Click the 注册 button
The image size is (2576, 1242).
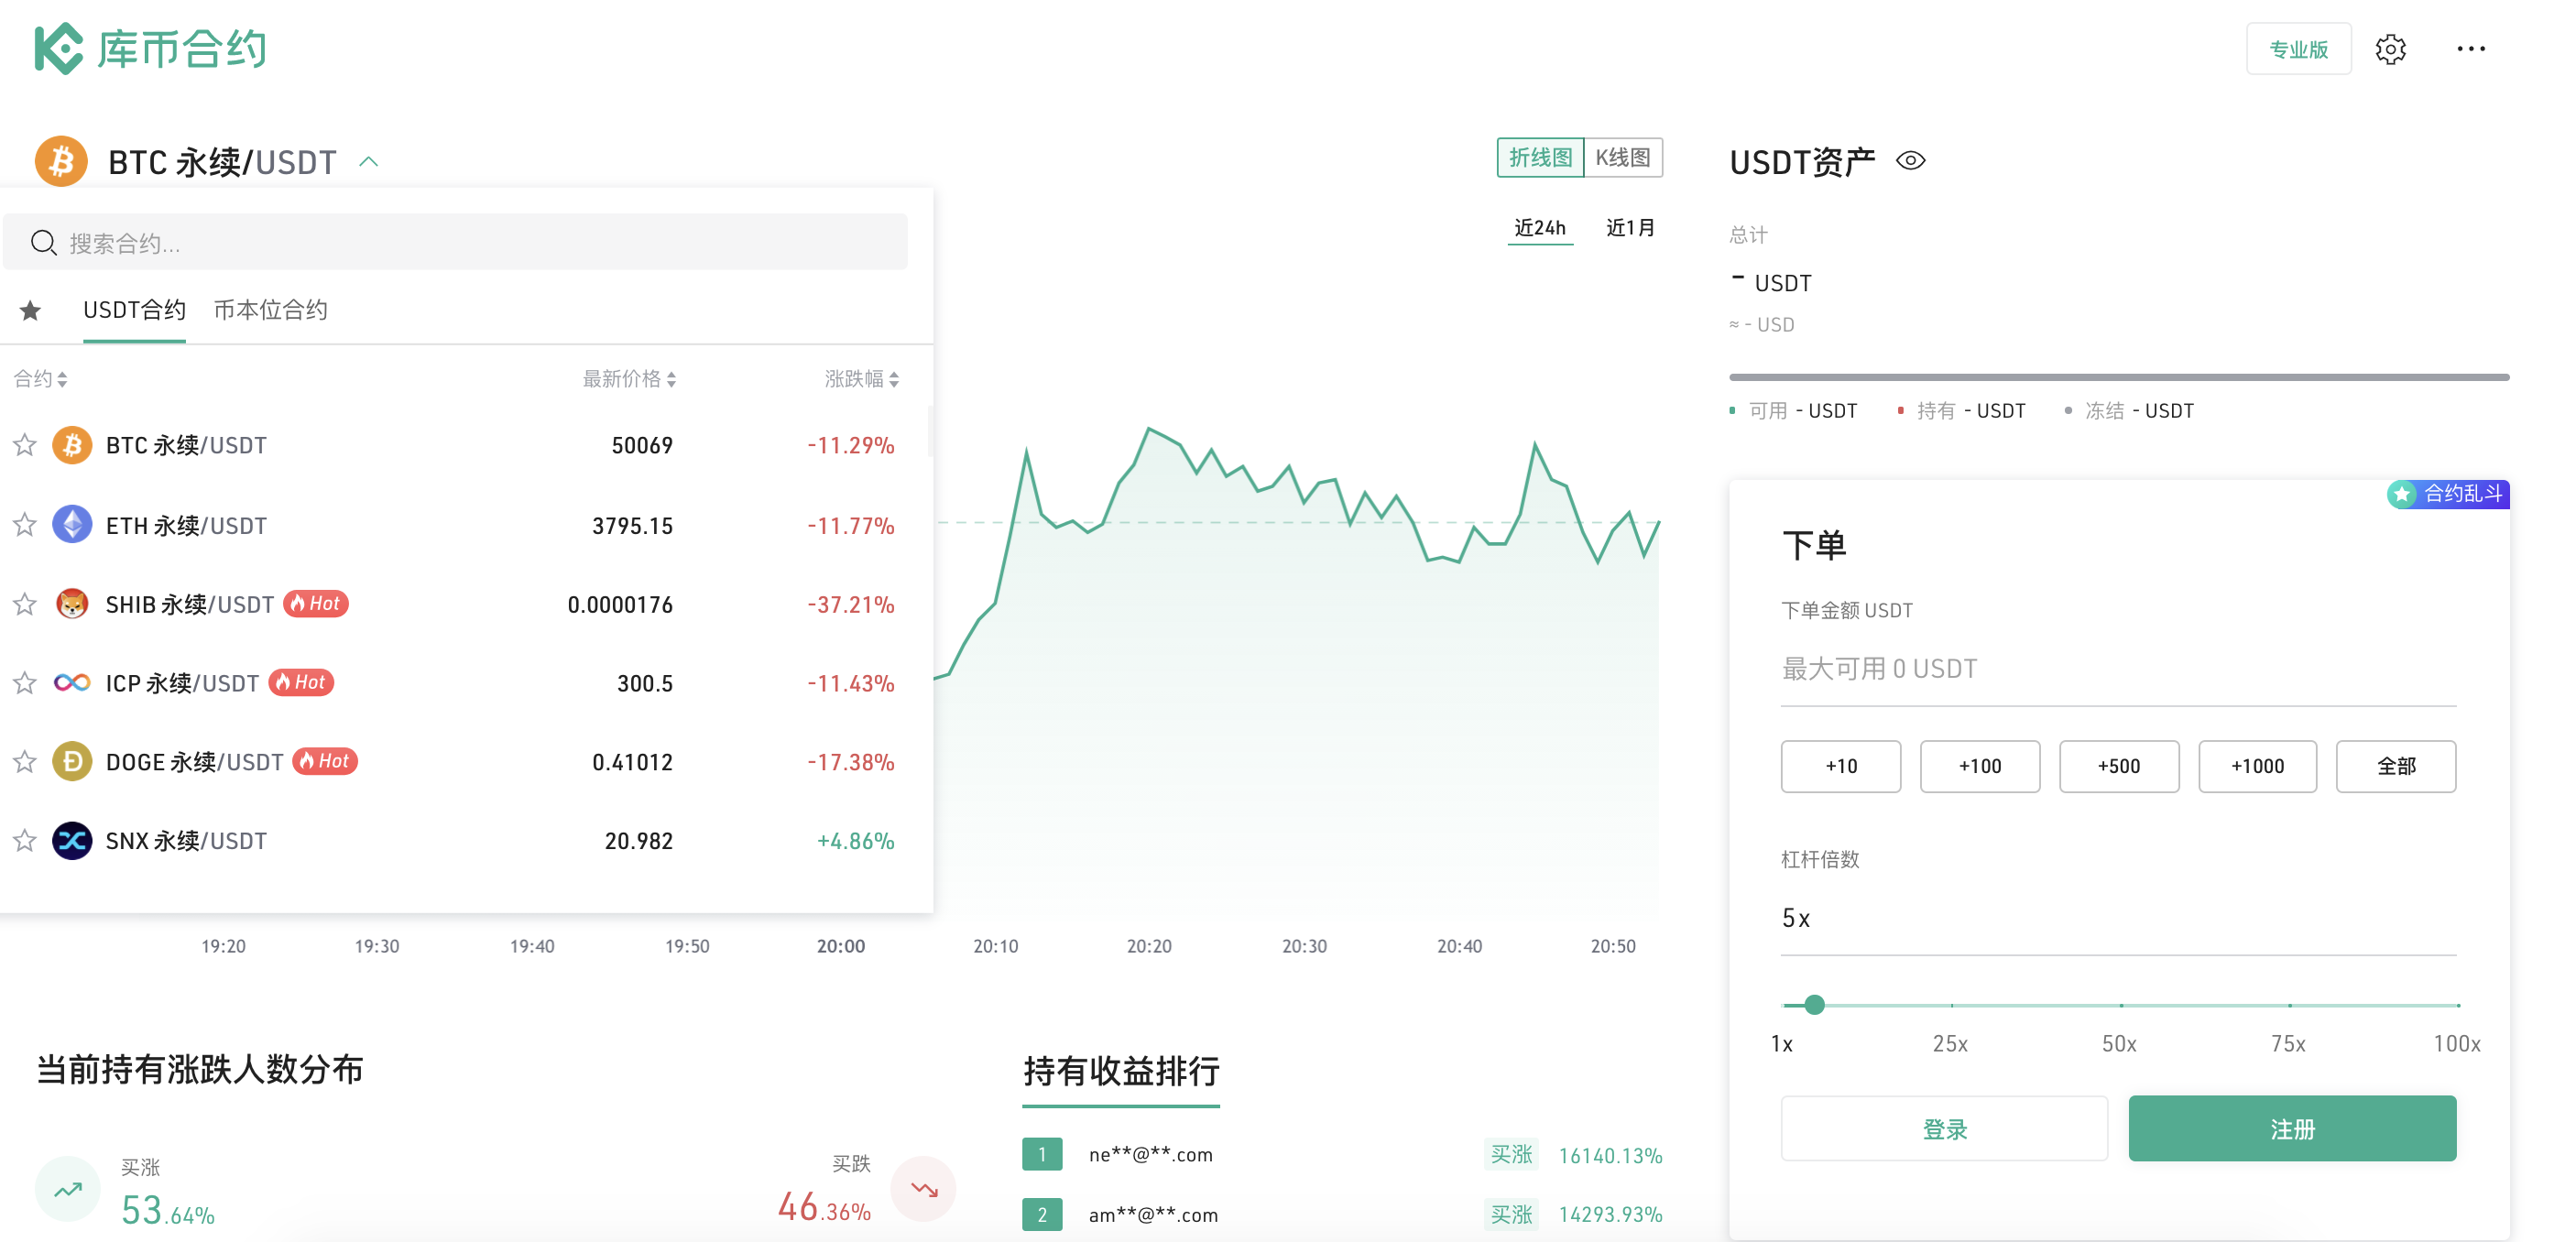2291,1129
